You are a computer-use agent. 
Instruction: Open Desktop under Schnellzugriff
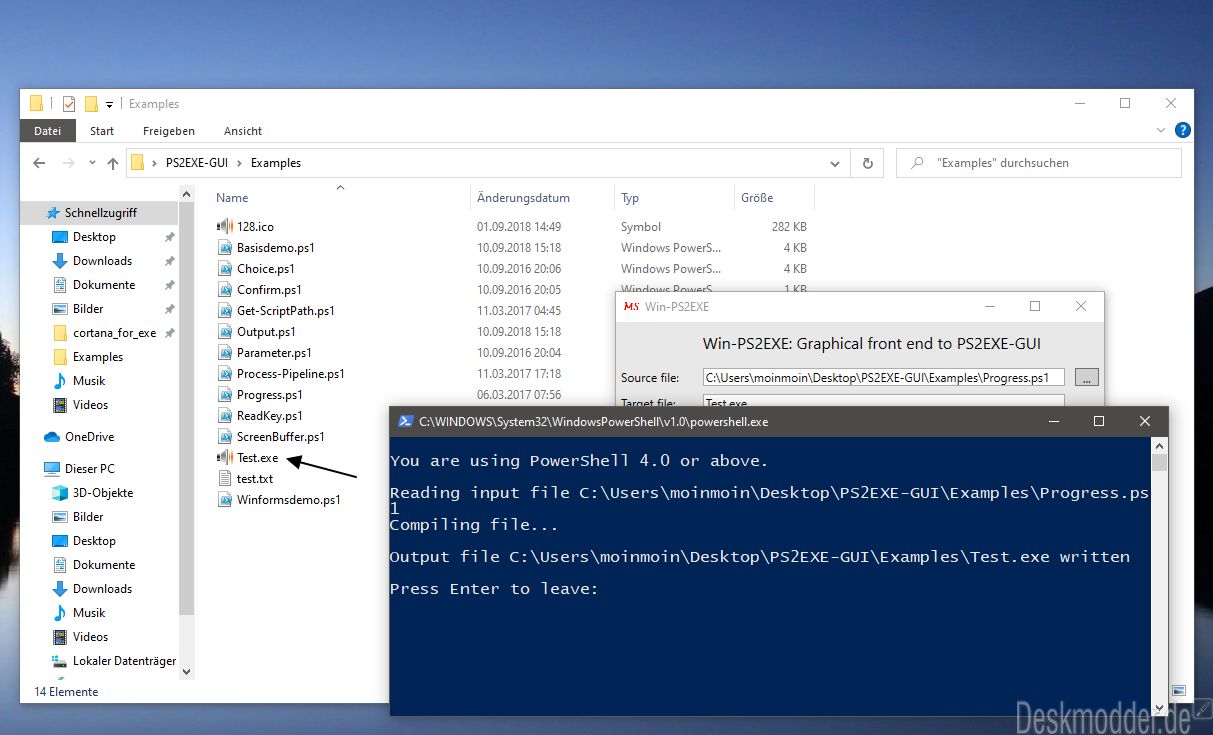pos(94,237)
